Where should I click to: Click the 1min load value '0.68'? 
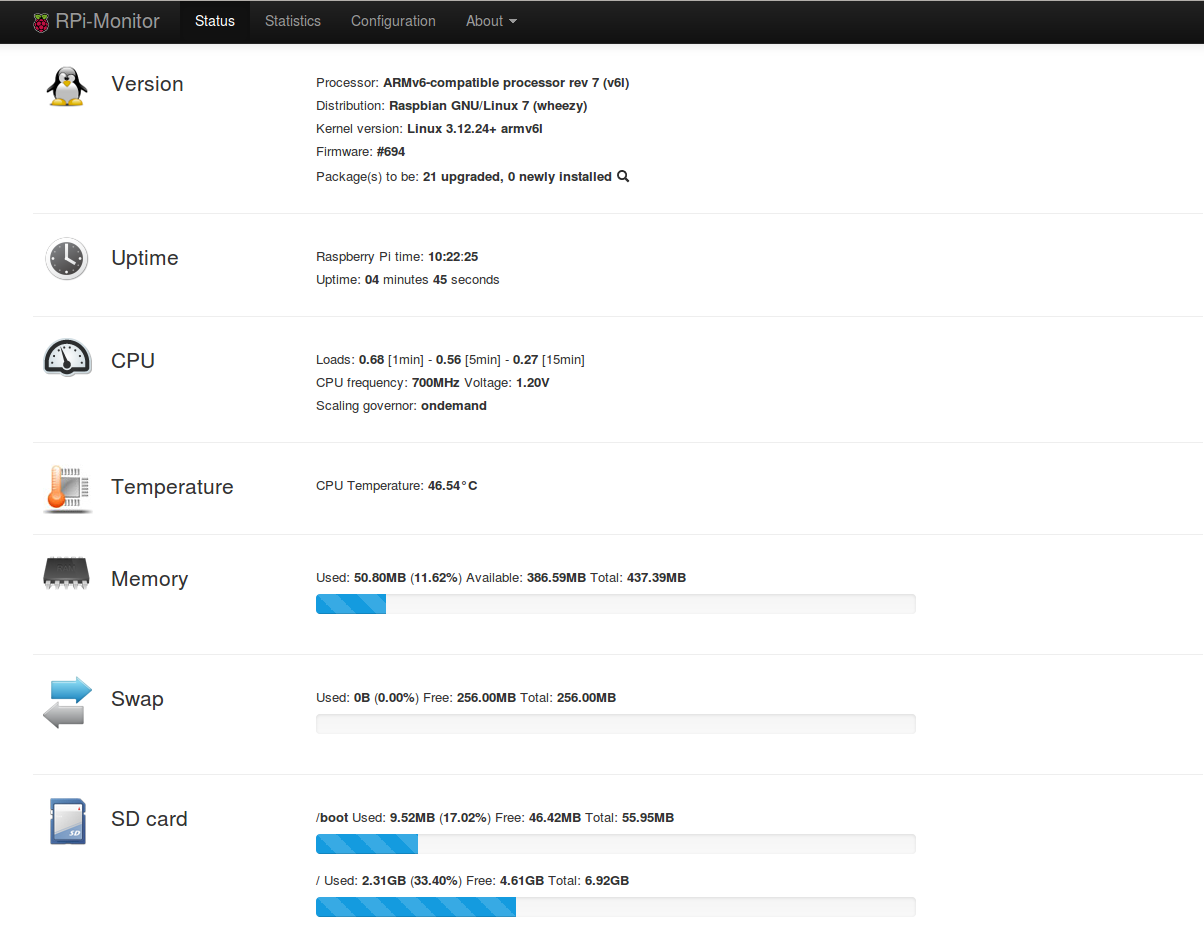[x=371, y=360]
